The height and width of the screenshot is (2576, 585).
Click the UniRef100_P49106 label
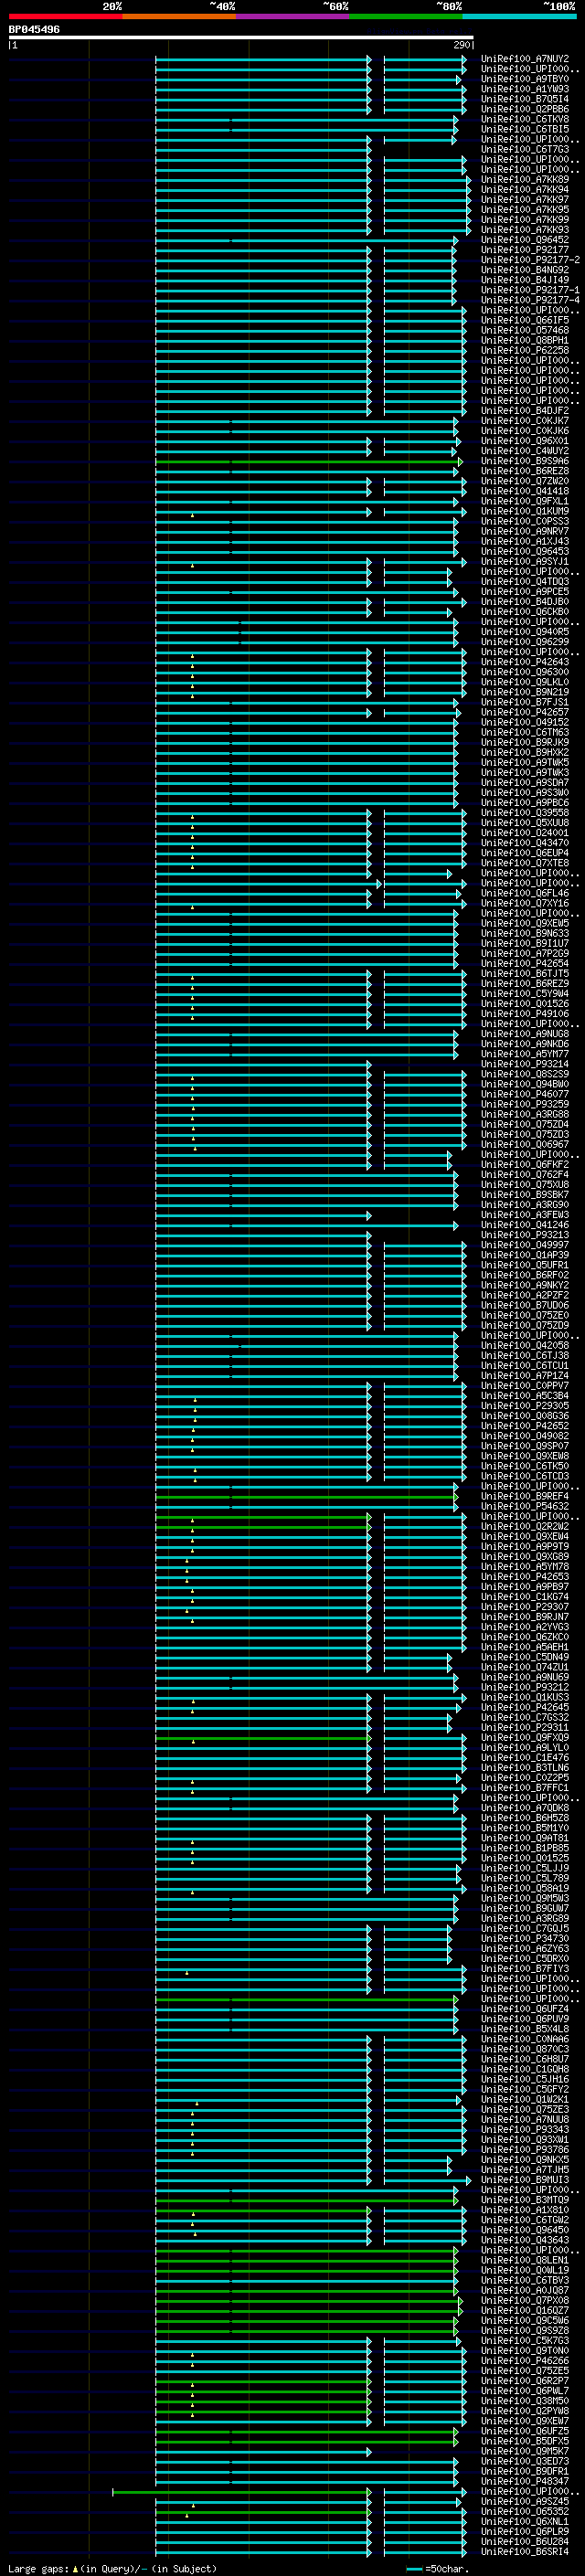pos(525,1014)
